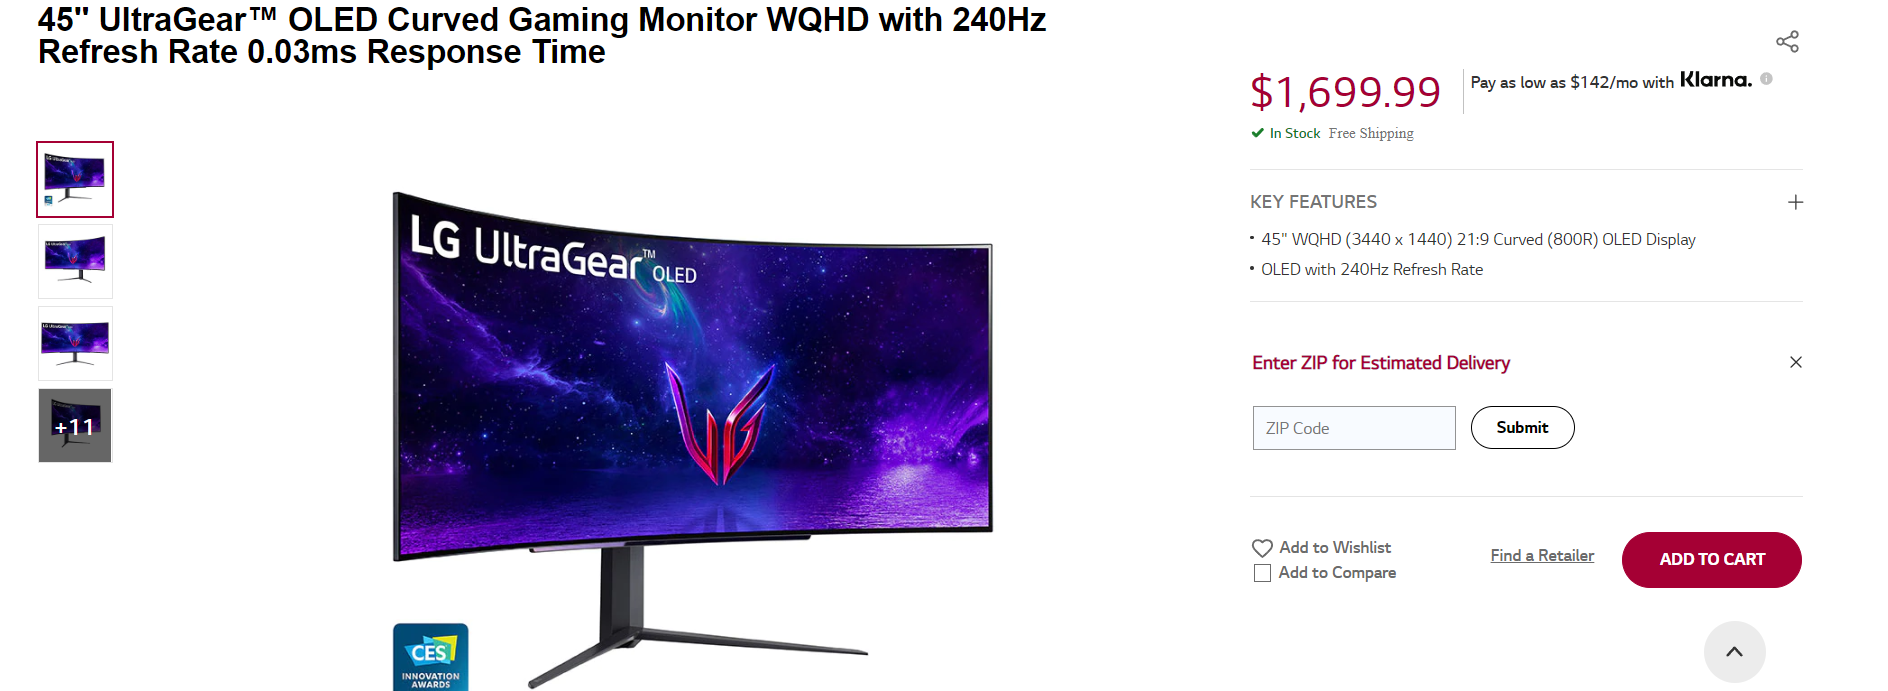1888x691 pixels.
Task: Click the In Stock checkmark indicator
Action: tap(1257, 133)
